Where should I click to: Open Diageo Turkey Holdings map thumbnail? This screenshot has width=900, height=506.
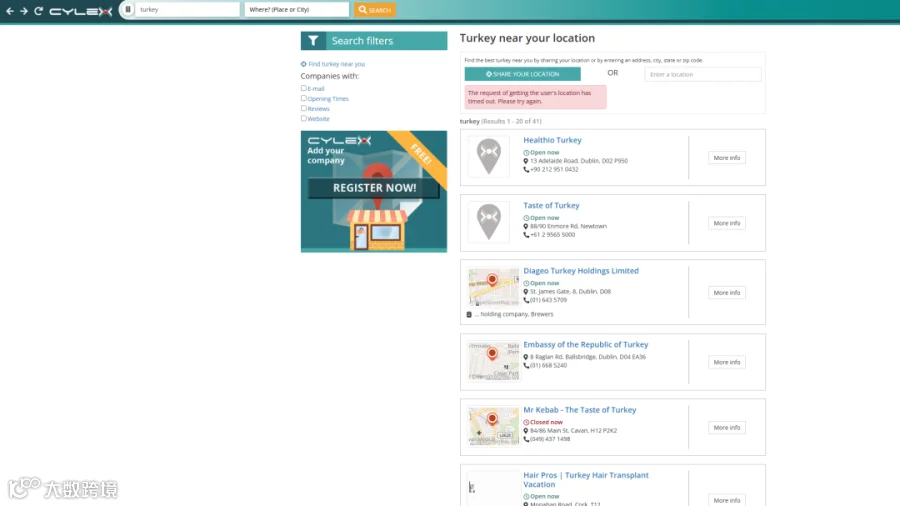point(493,287)
